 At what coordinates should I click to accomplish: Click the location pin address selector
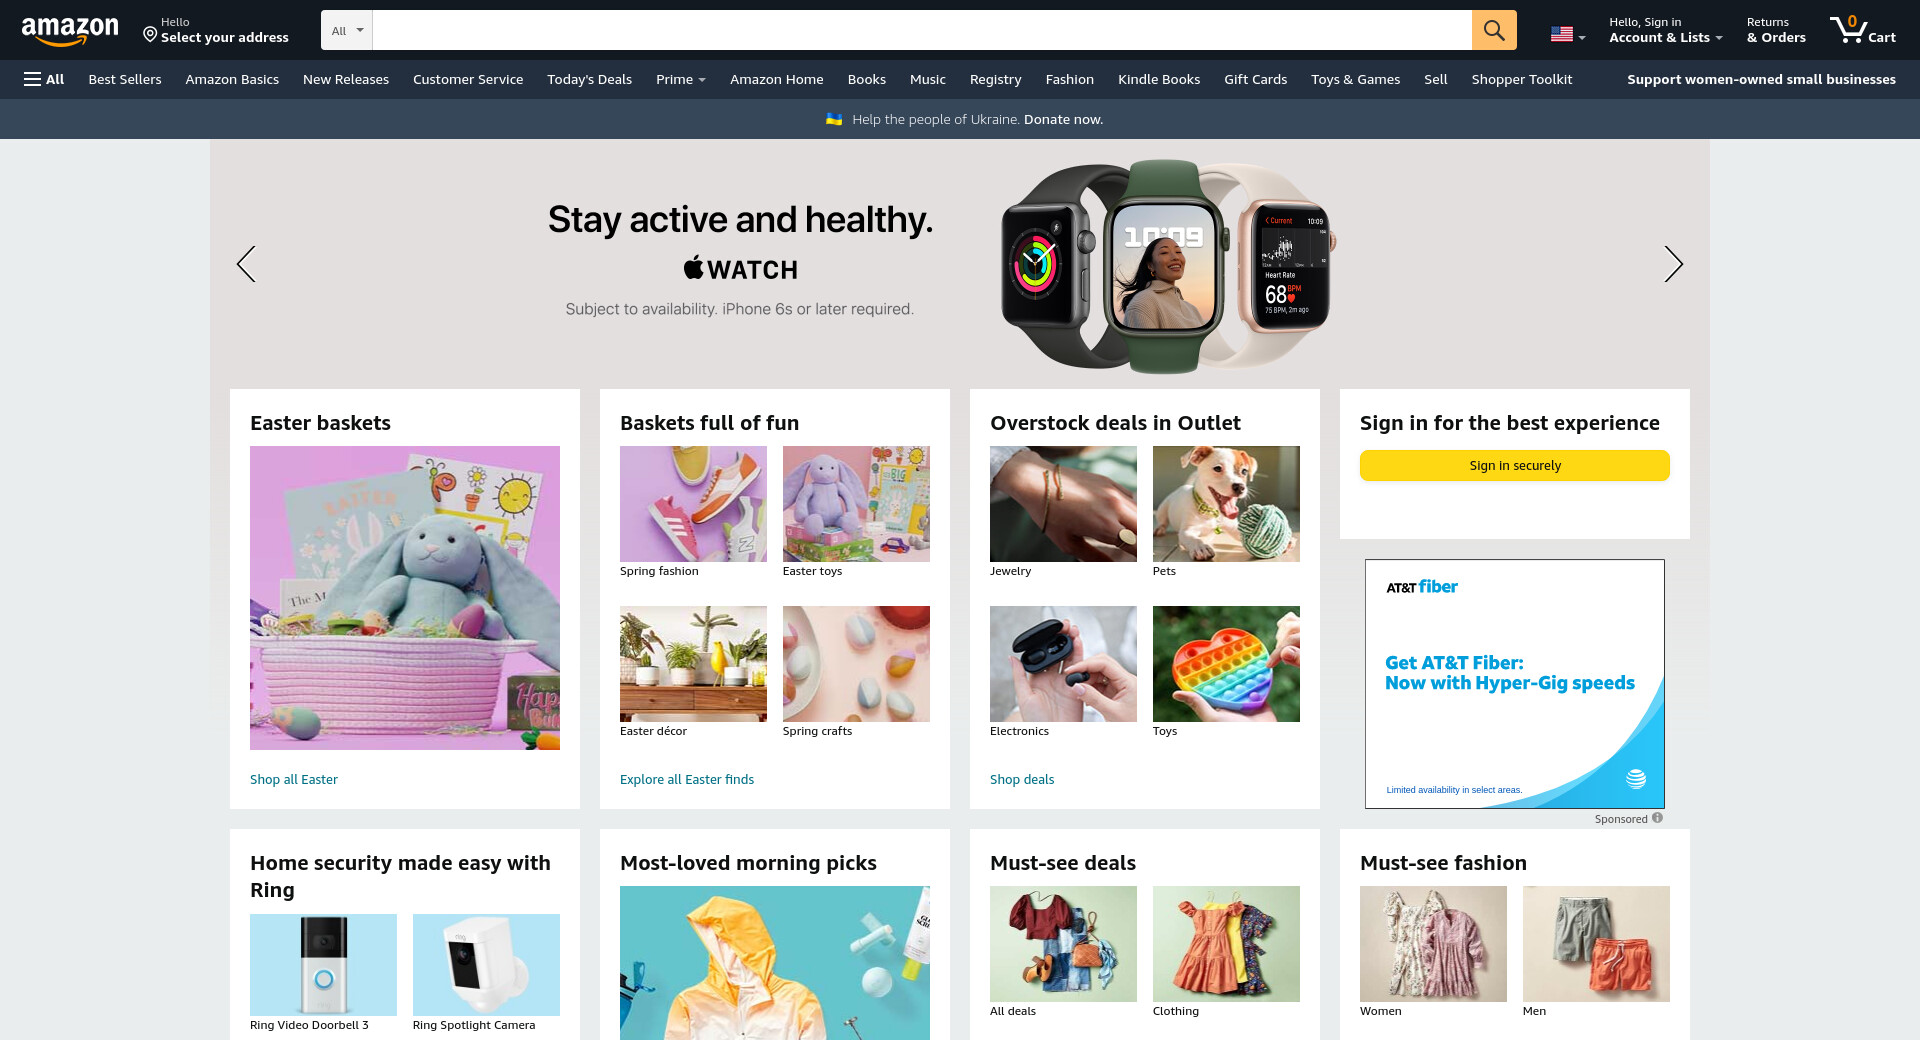(216, 30)
